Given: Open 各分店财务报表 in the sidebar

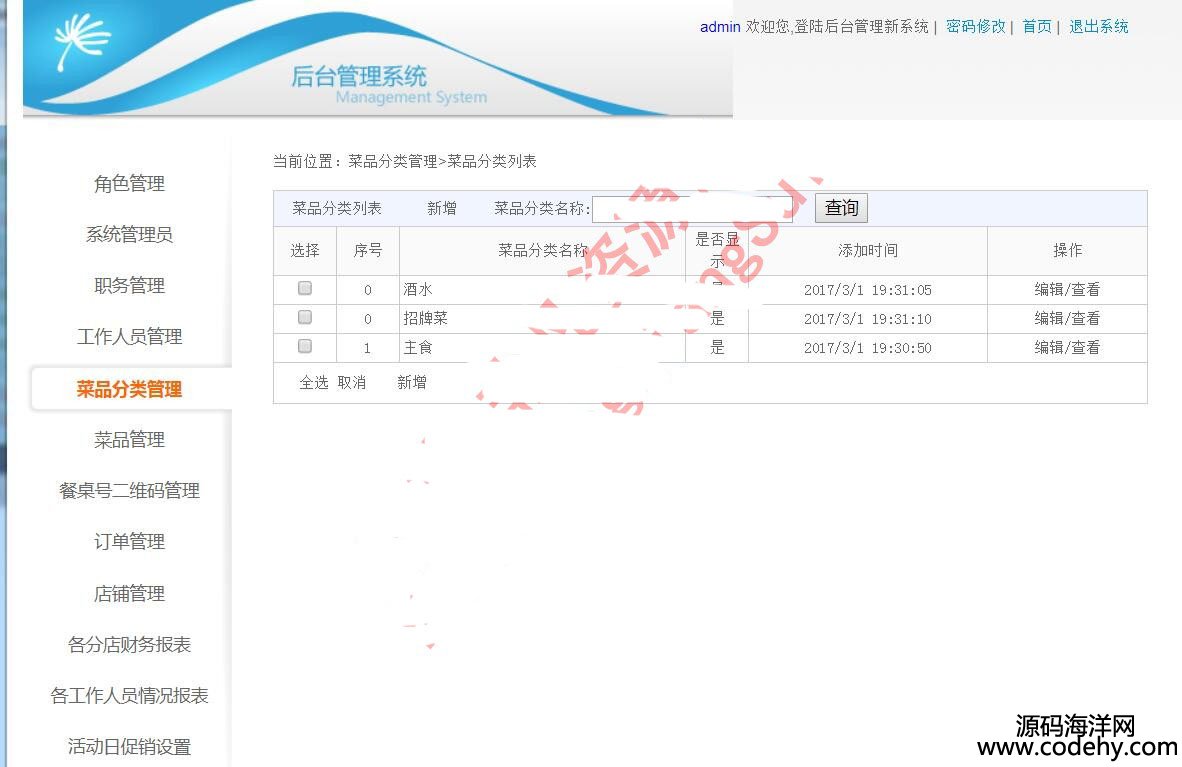Looking at the screenshot, I should pos(129,645).
